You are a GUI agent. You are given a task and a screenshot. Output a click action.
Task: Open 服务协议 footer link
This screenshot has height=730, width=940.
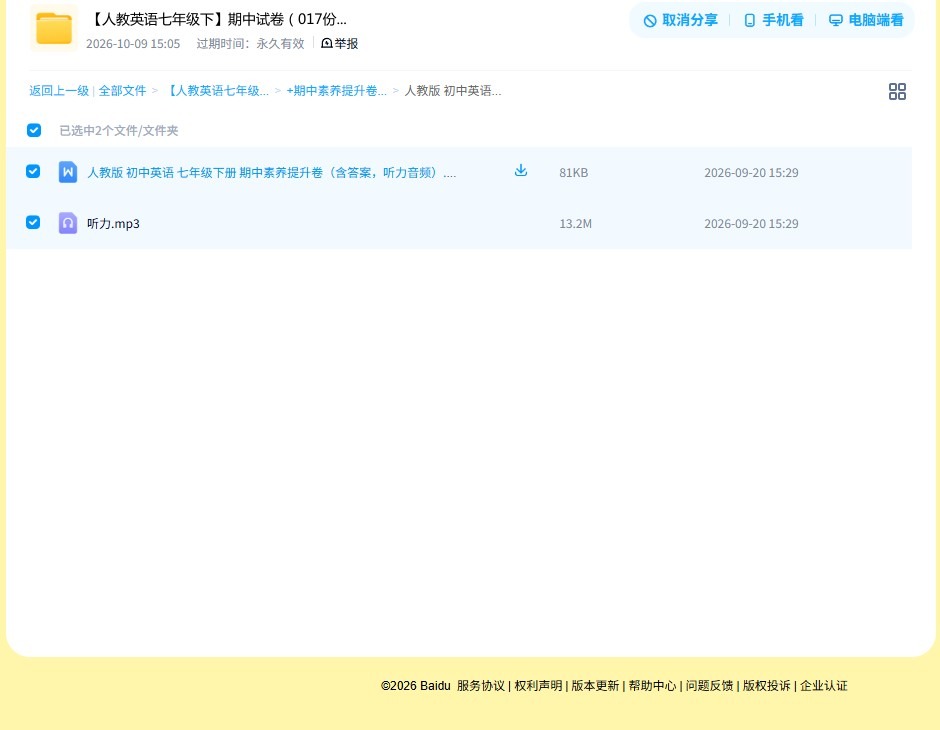pos(481,686)
